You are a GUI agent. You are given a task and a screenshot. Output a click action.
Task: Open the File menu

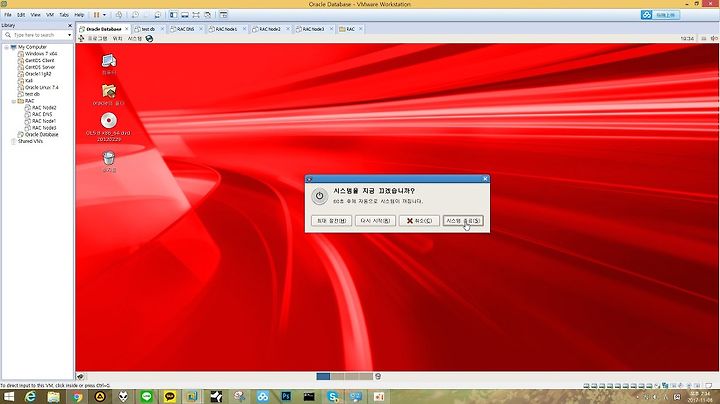[8, 15]
